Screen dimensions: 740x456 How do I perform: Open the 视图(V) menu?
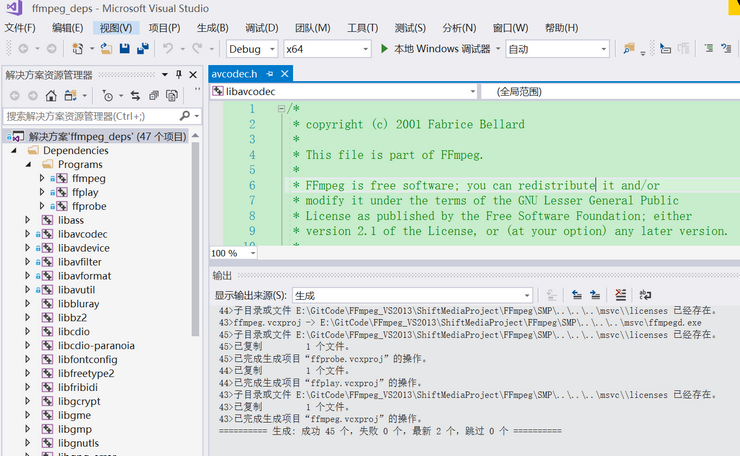116,28
